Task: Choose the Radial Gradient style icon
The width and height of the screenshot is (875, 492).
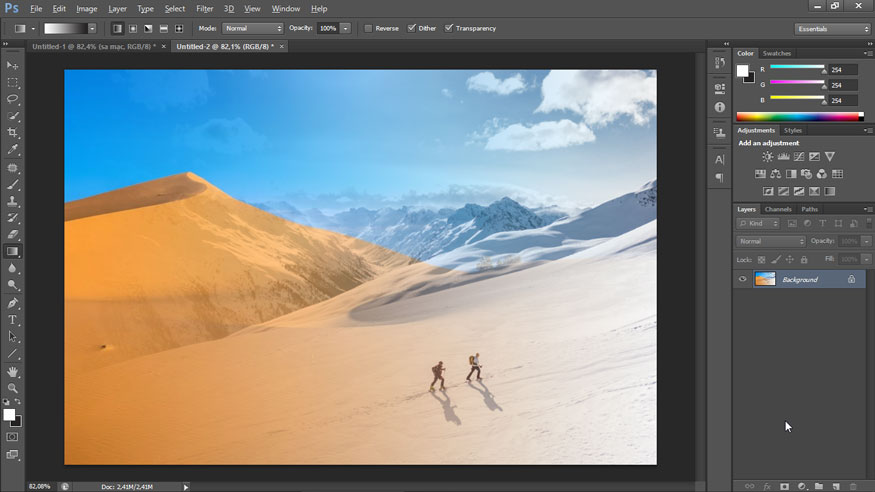Action: (x=133, y=29)
